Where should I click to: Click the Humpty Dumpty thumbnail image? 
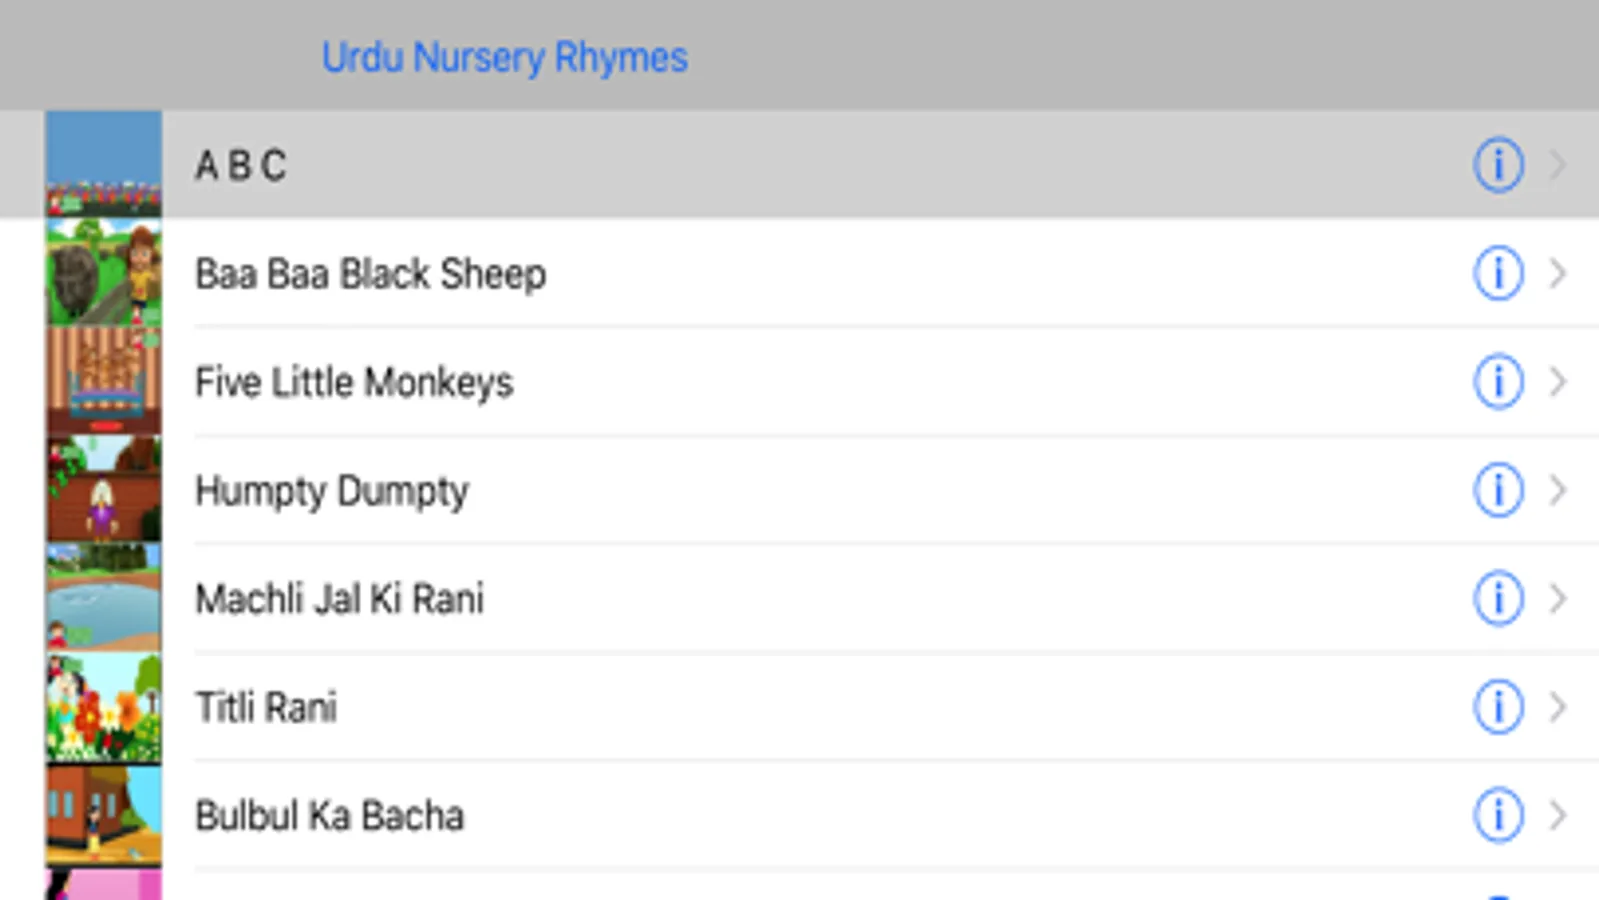(103, 490)
